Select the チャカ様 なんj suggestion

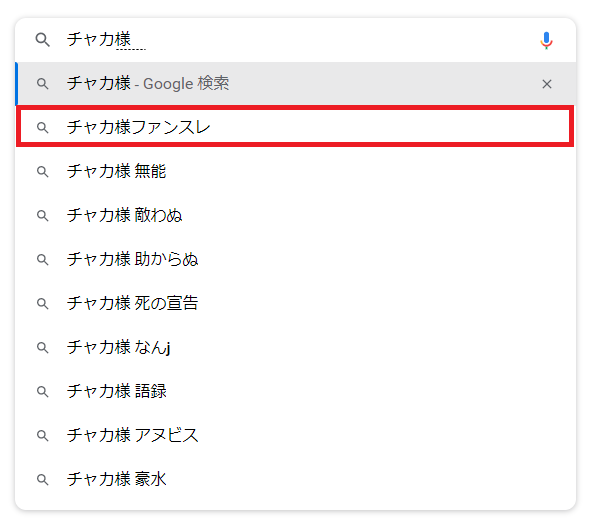click(296, 347)
